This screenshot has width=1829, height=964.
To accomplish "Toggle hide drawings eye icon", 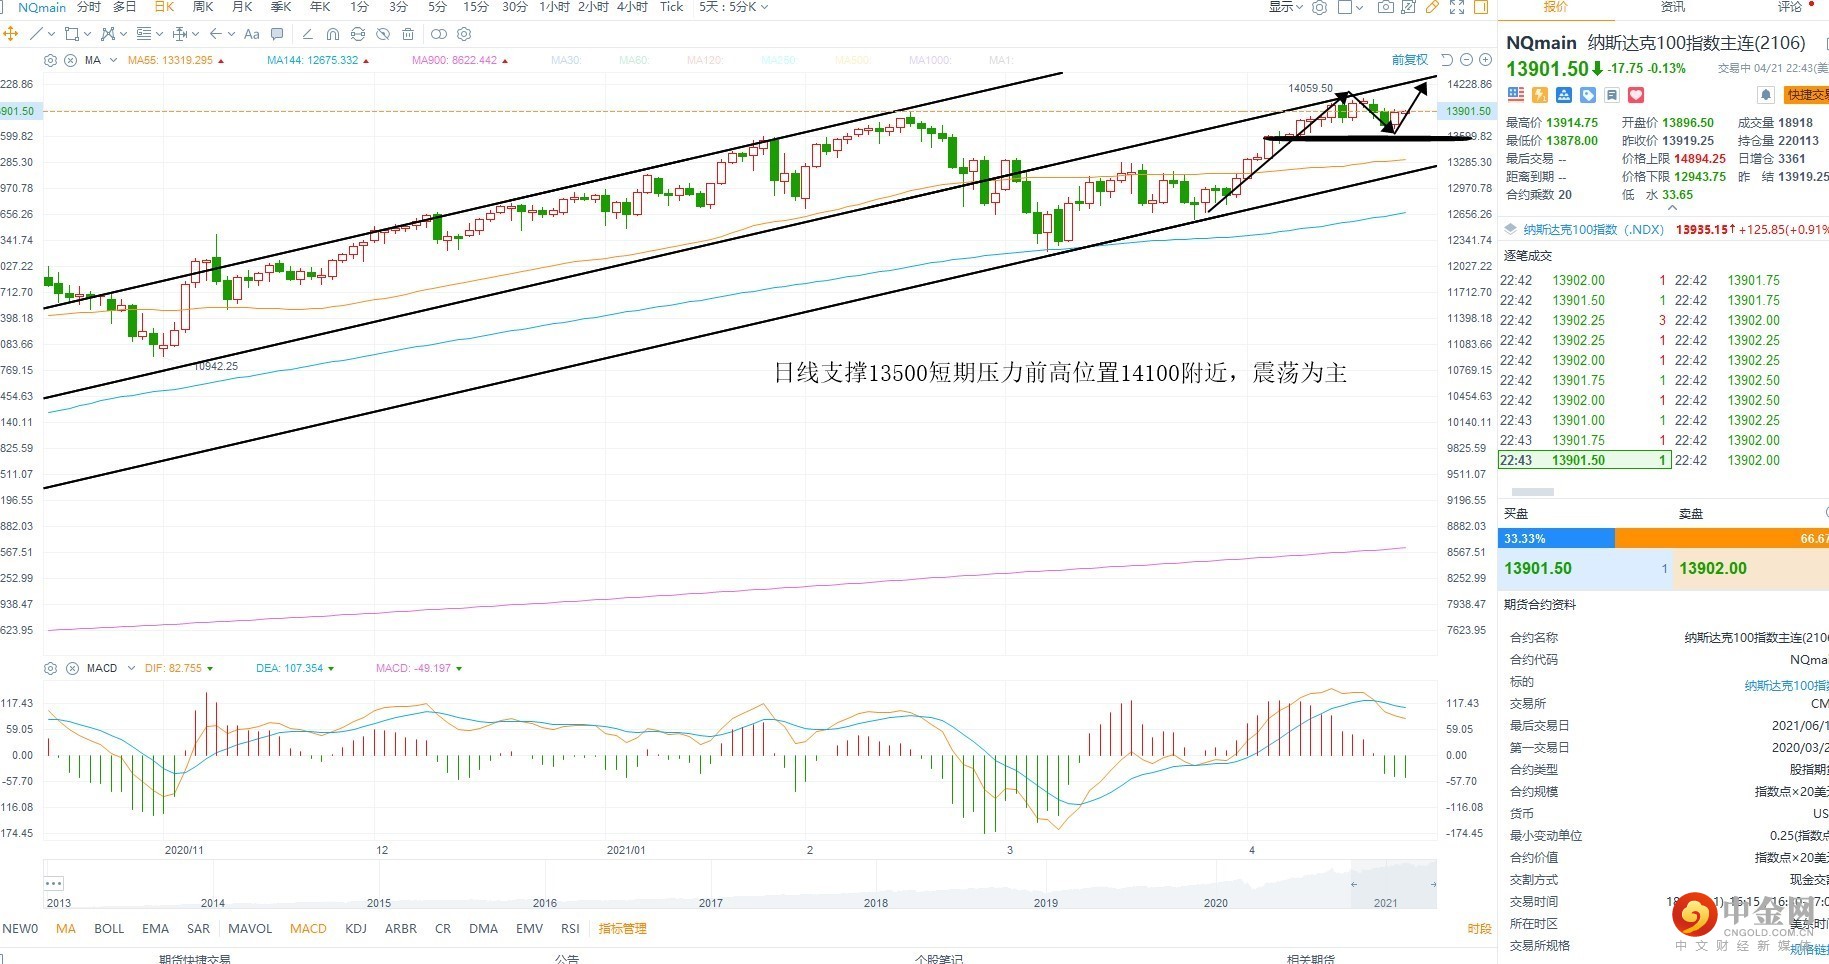I will click(x=383, y=34).
